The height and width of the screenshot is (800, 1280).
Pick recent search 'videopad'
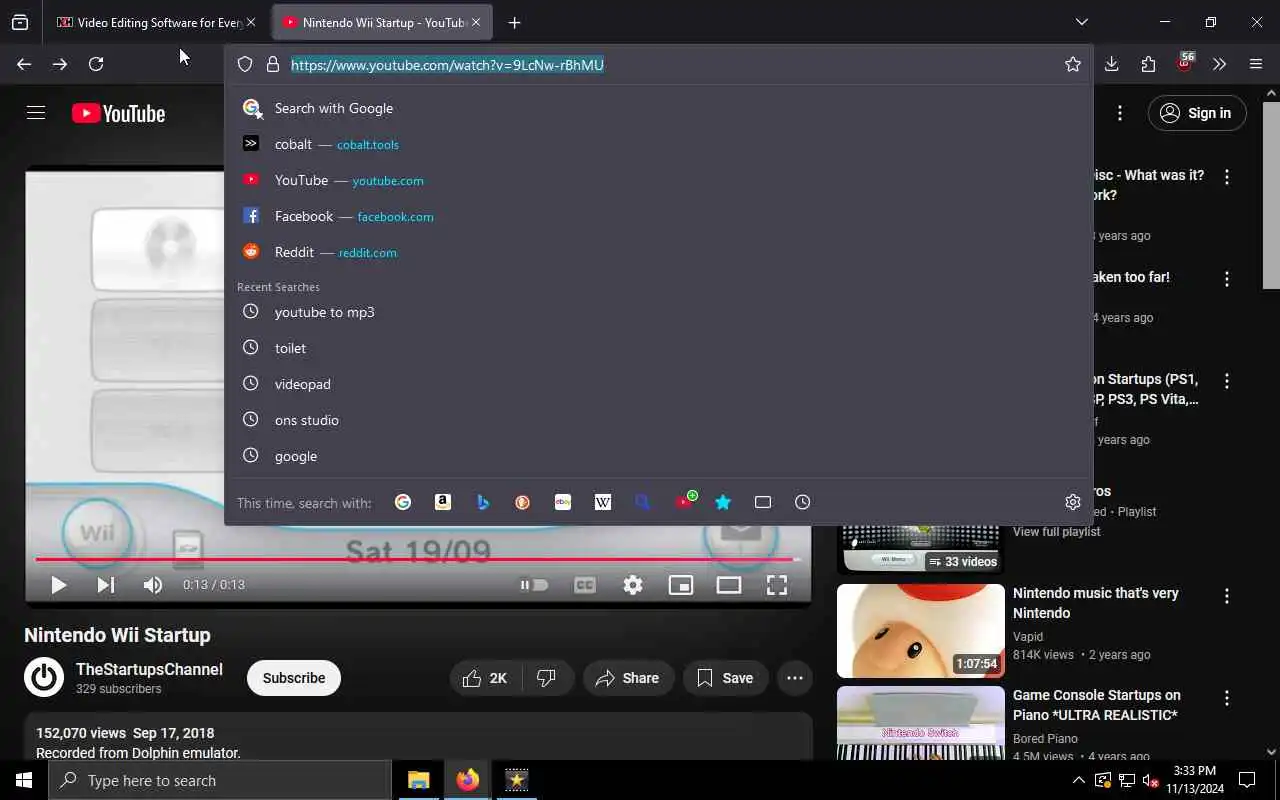point(658,384)
